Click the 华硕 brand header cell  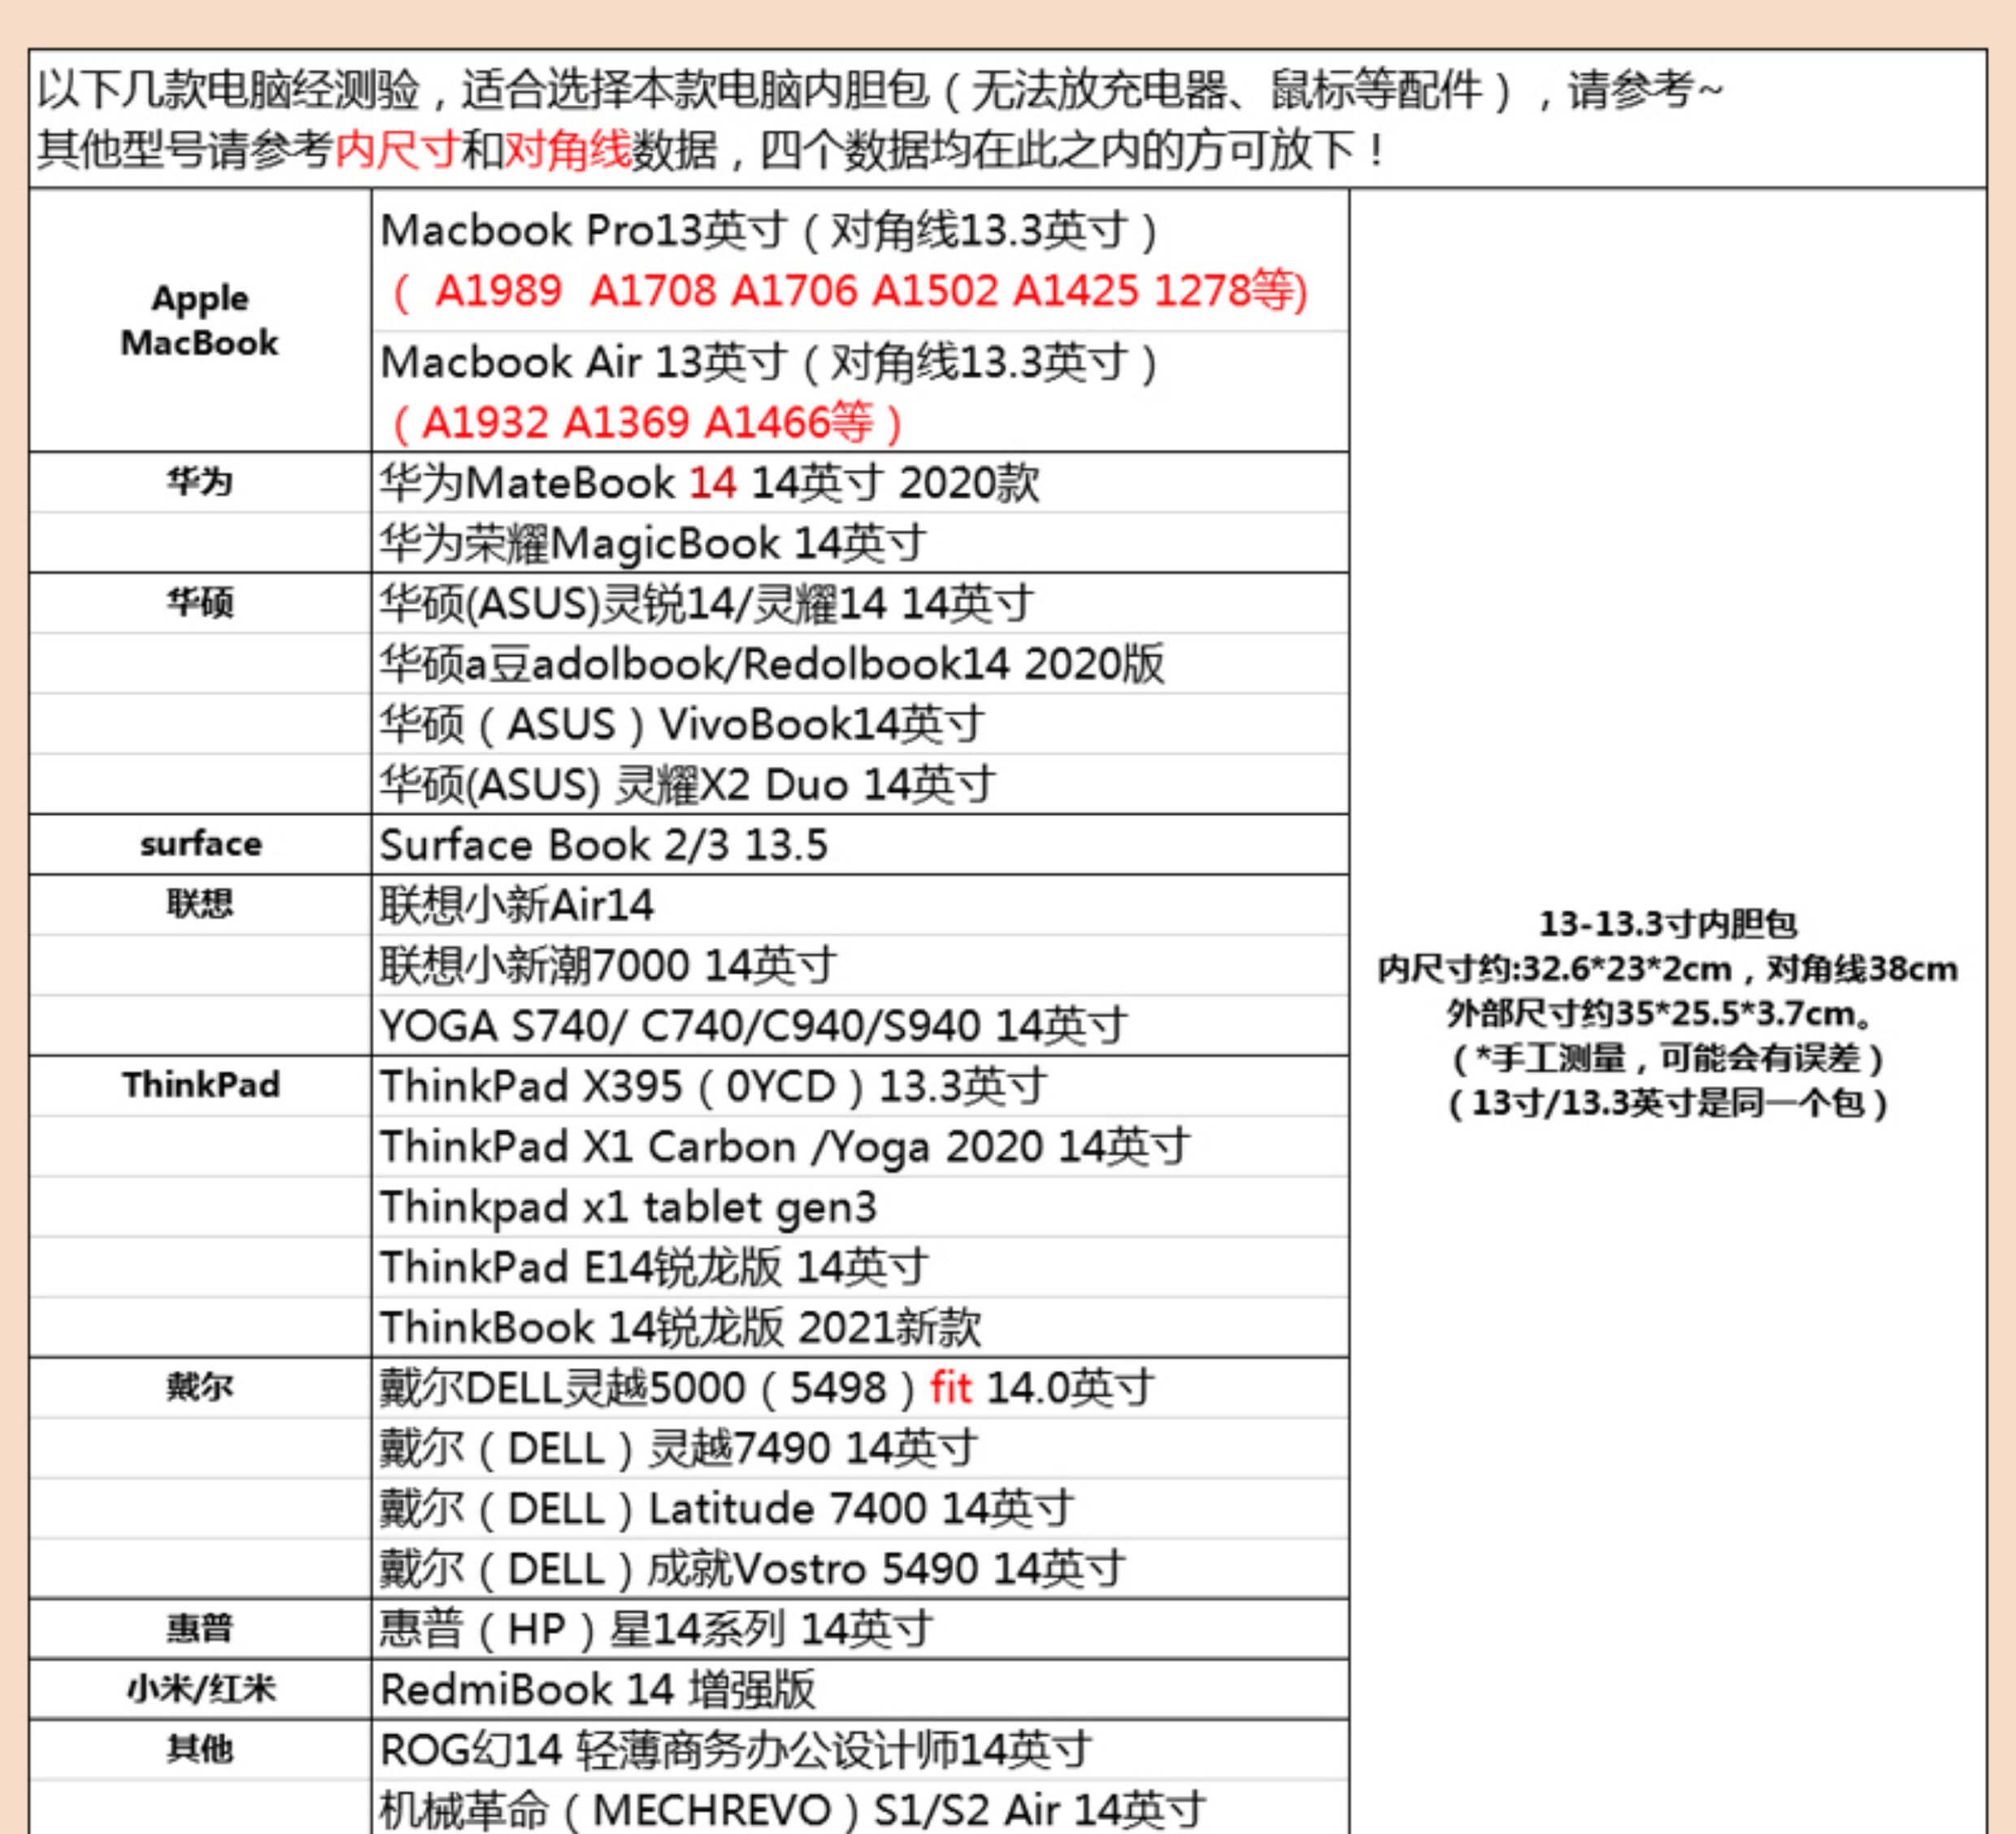coord(199,604)
